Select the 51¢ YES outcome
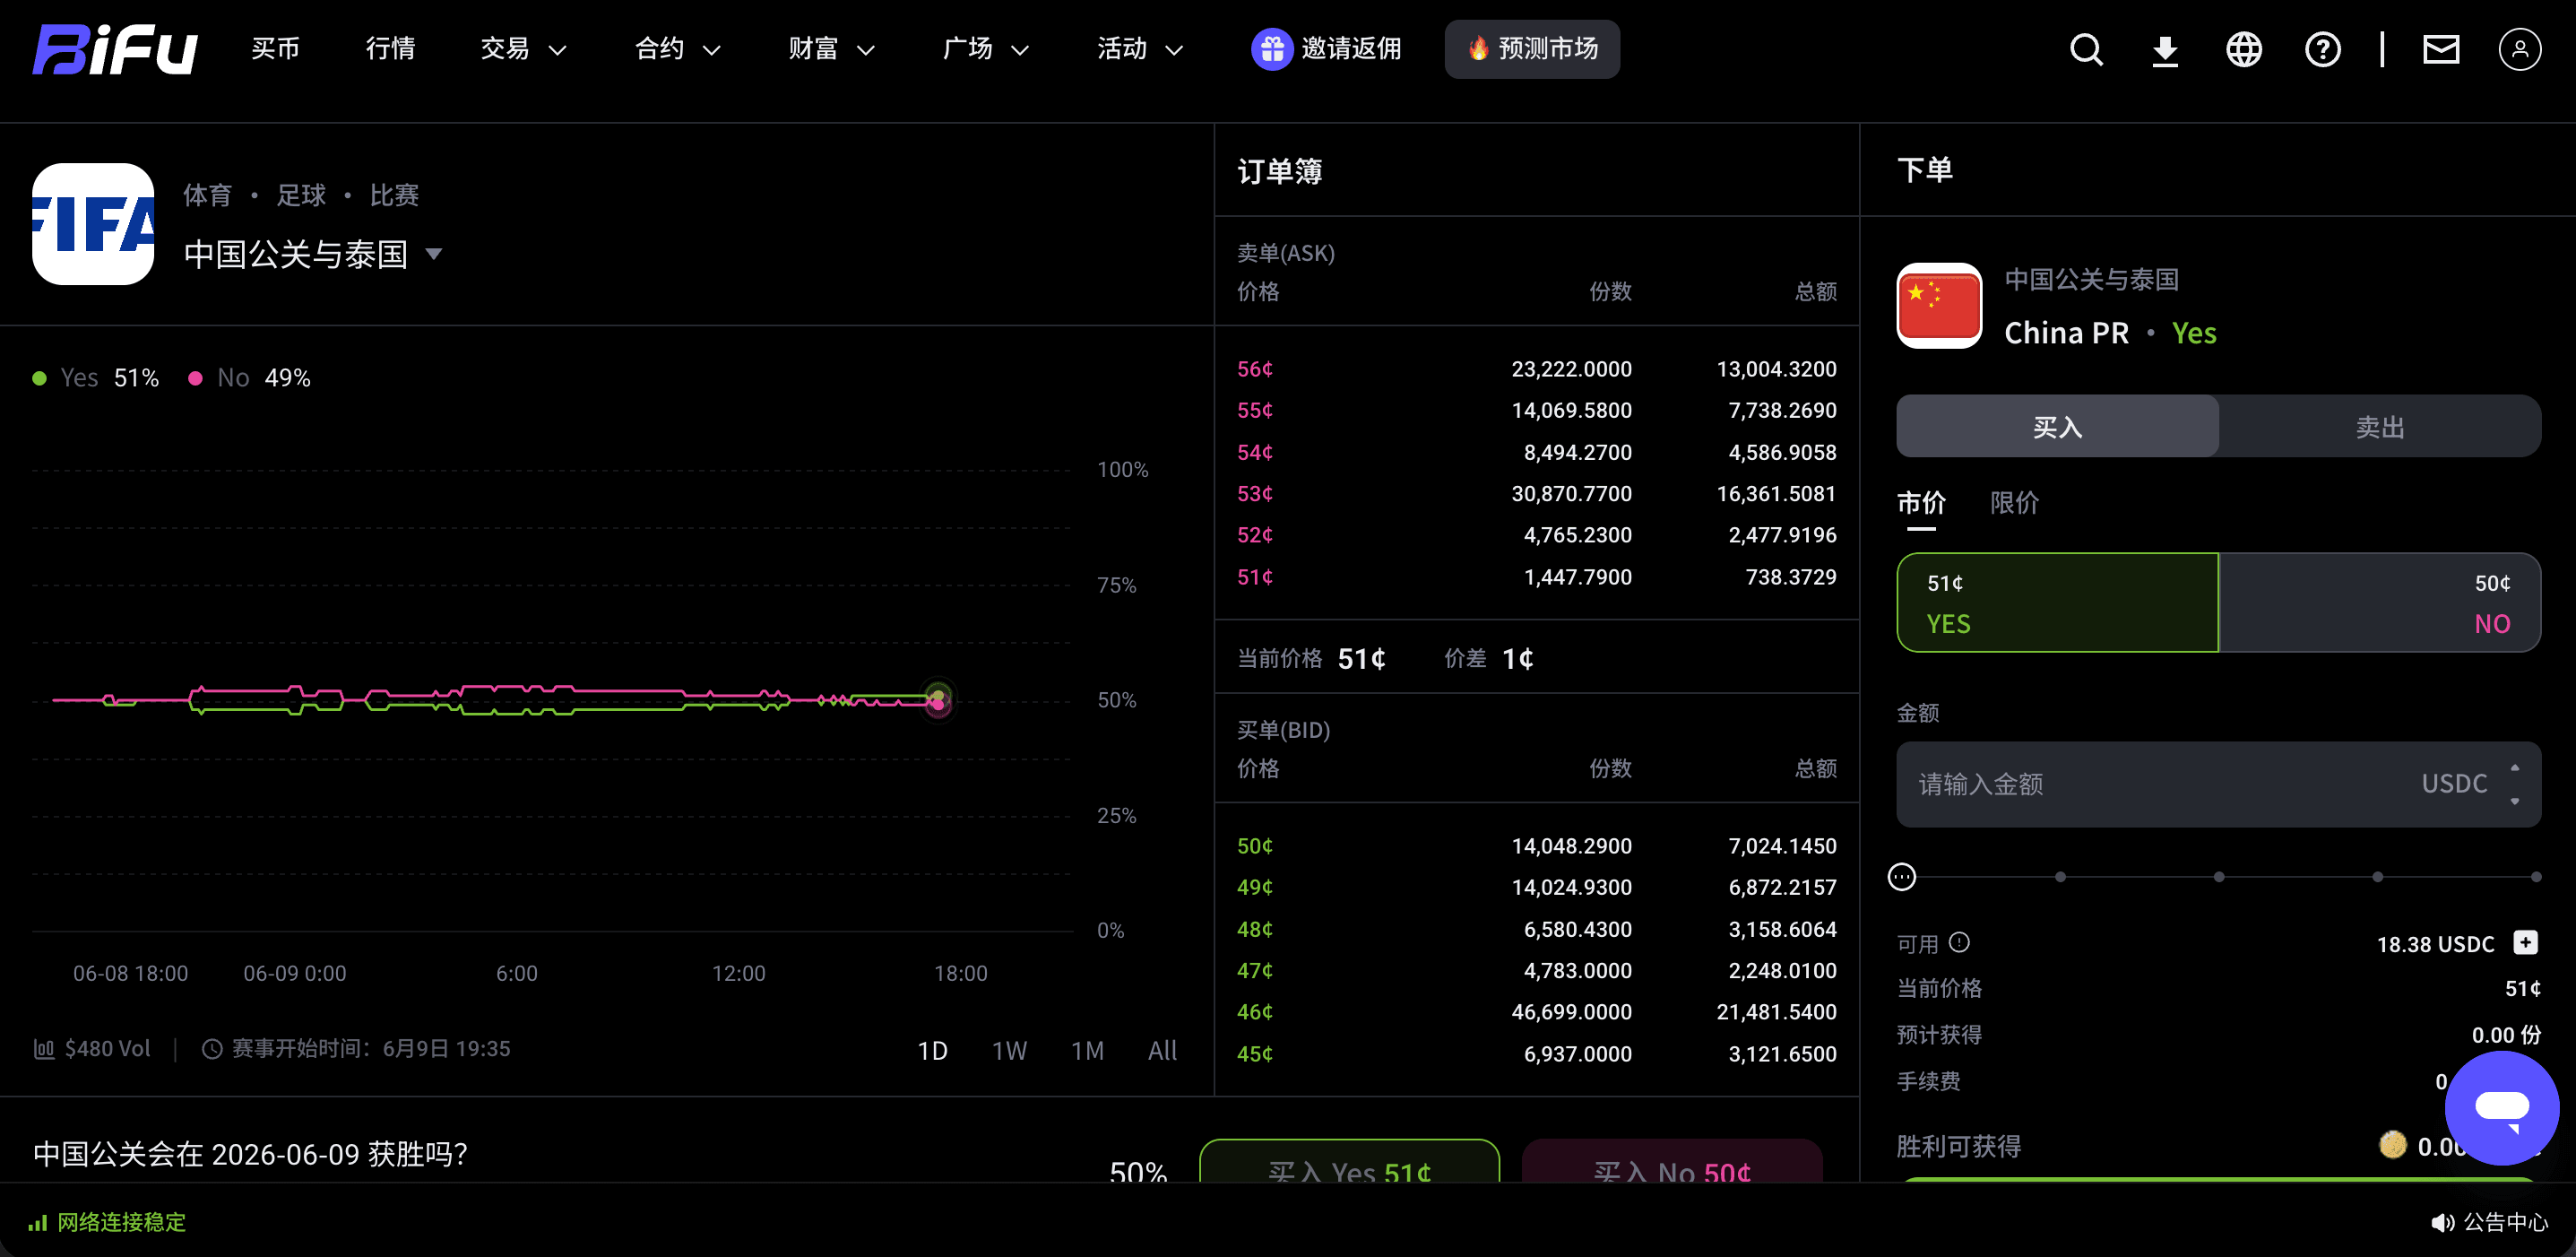 click(2057, 602)
